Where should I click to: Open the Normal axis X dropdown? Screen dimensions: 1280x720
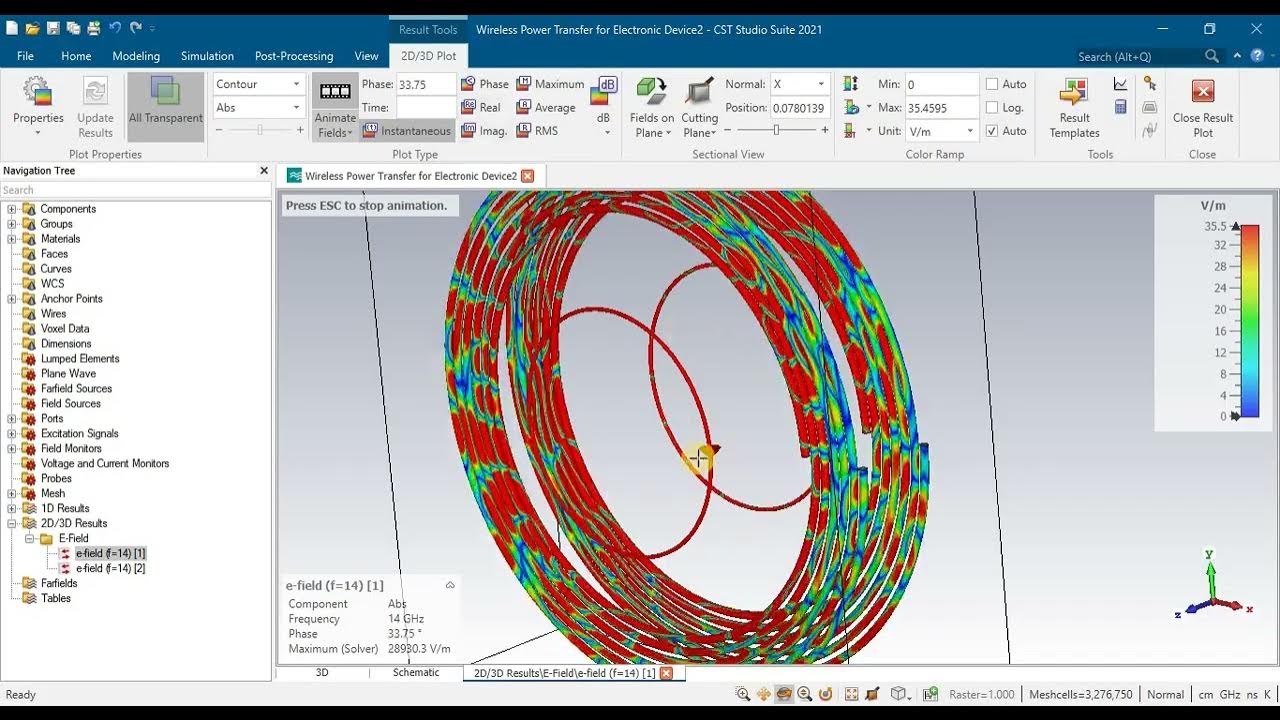tap(799, 84)
